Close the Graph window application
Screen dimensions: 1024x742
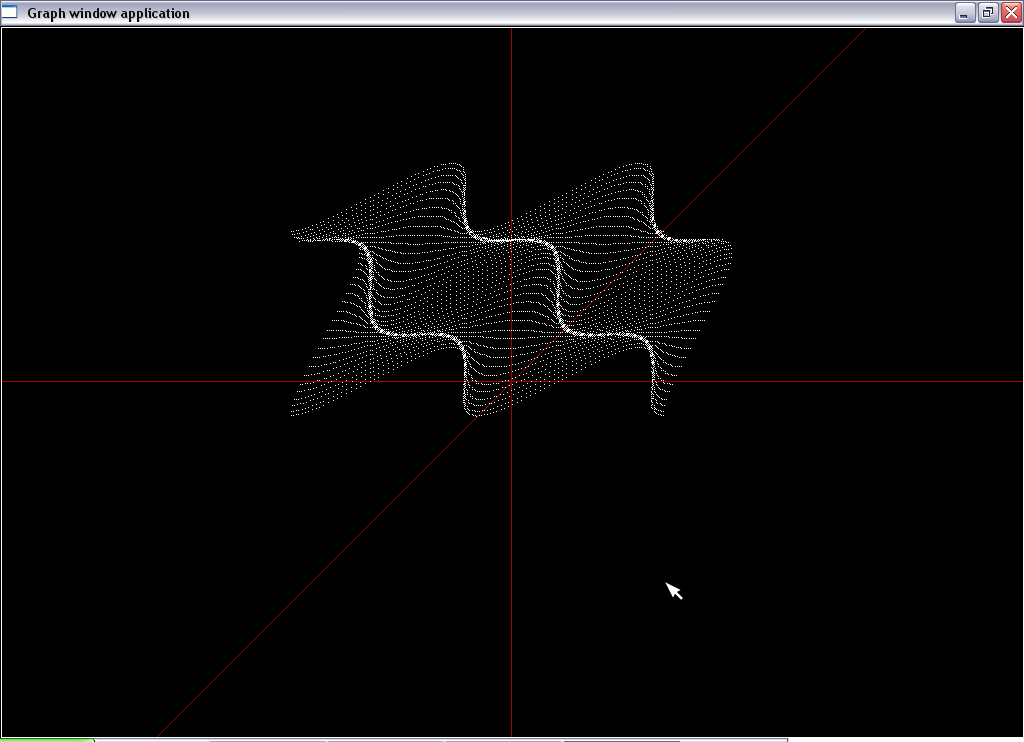click(x=1010, y=13)
